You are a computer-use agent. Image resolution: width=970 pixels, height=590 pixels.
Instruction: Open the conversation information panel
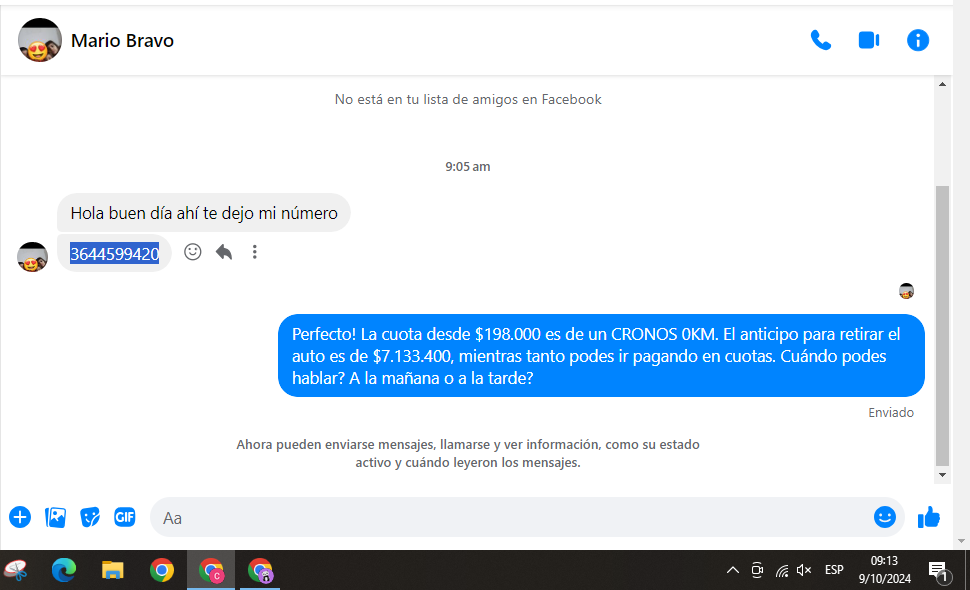pos(917,40)
